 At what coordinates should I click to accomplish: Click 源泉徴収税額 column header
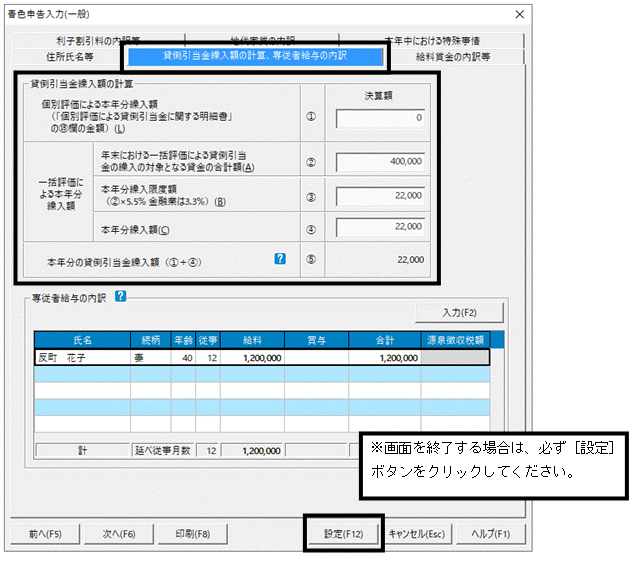coord(455,340)
